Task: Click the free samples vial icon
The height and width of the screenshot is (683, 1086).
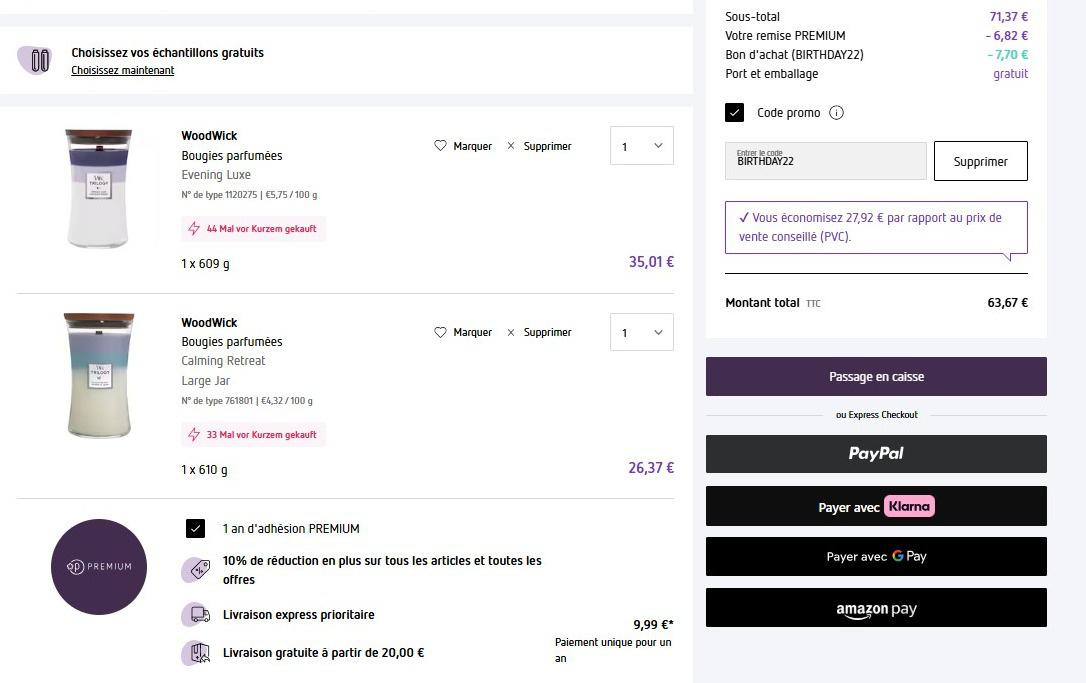Action: pyautogui.click(x=39, y=61)
